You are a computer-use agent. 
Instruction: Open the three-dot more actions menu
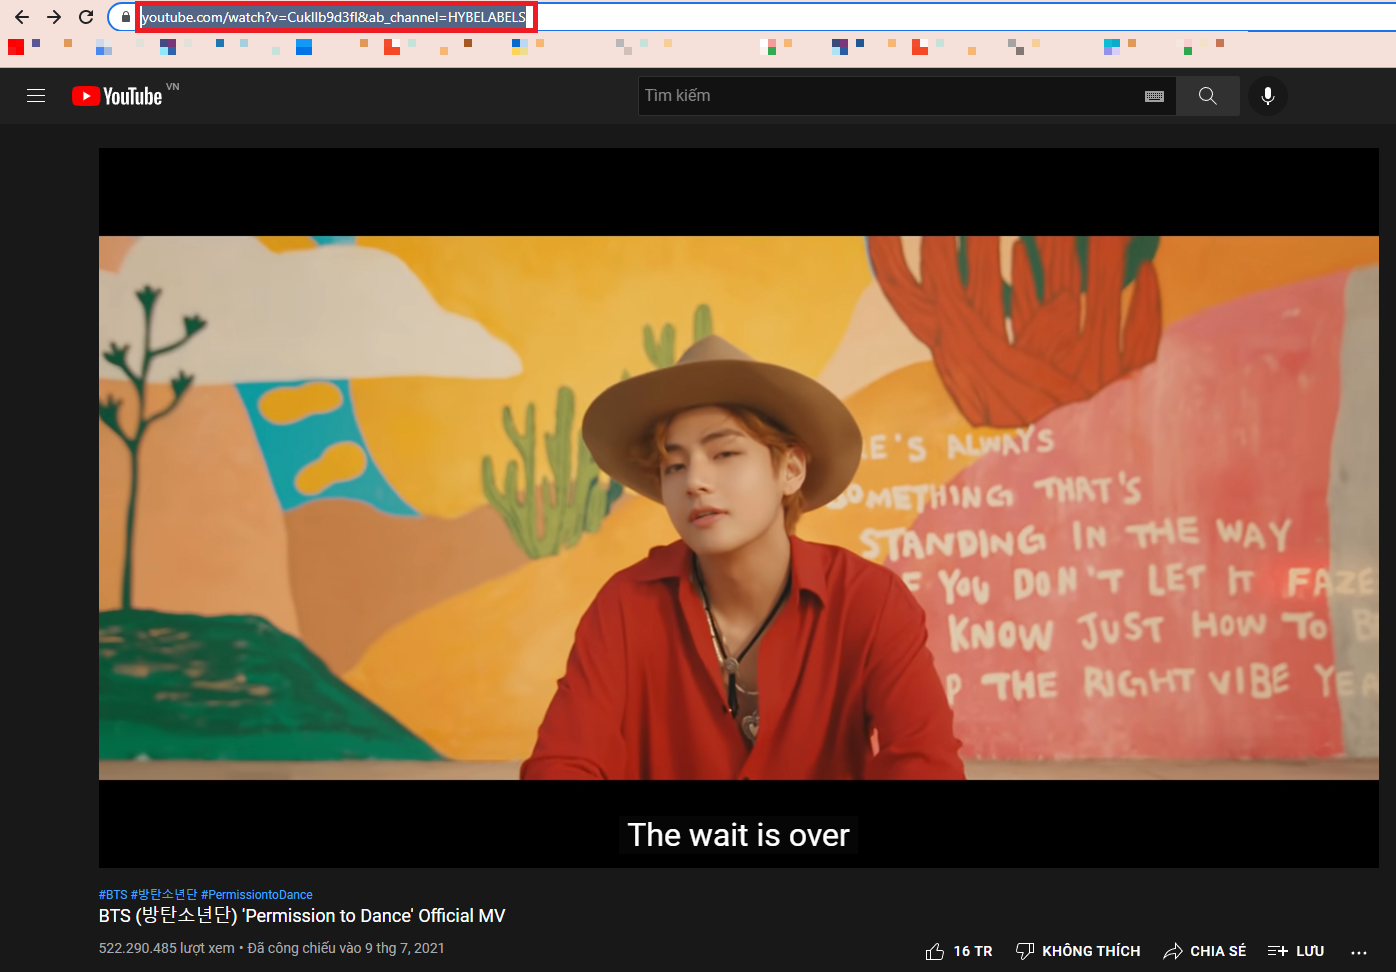pos(1358,952)
